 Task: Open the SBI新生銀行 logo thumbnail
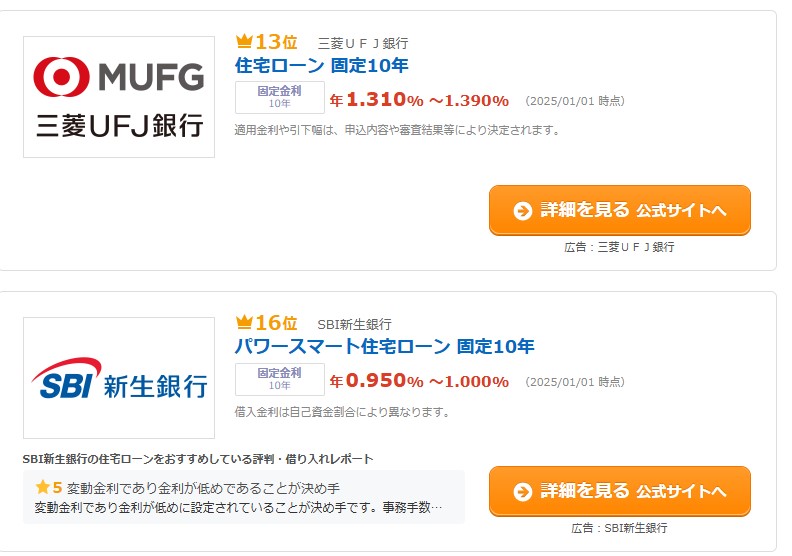point(119,378)
